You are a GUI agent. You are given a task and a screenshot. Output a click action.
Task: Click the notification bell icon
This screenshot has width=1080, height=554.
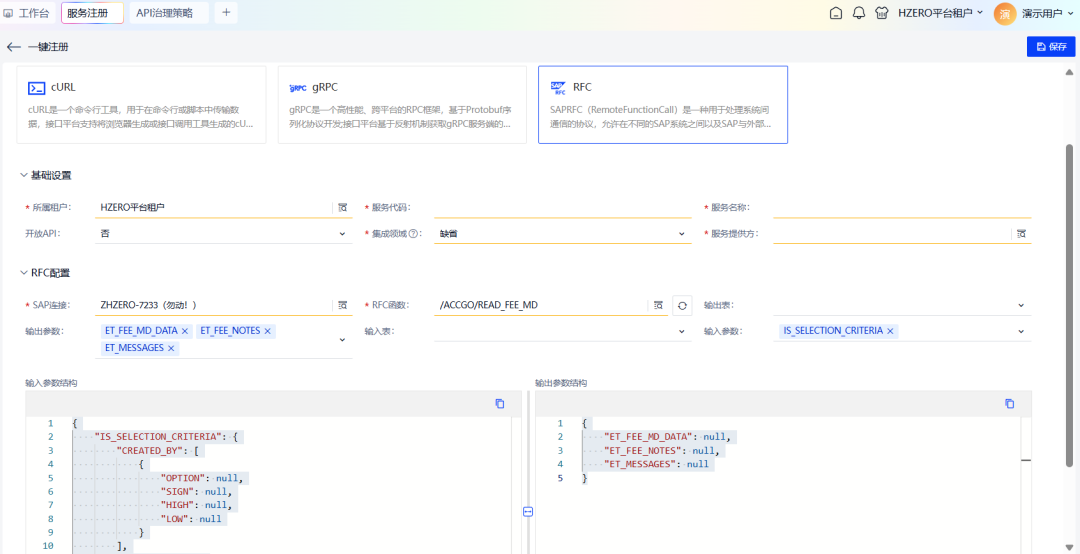coord(858,13)
